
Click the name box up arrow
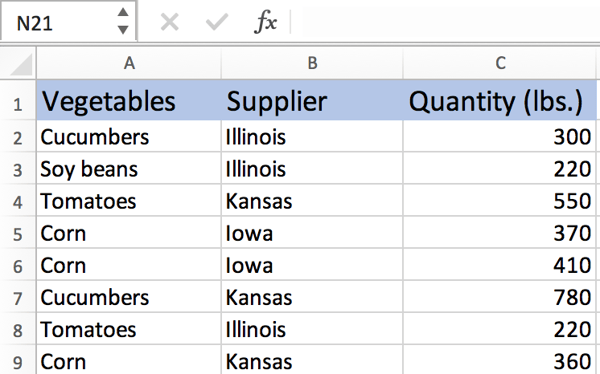[x=123, y=12]
